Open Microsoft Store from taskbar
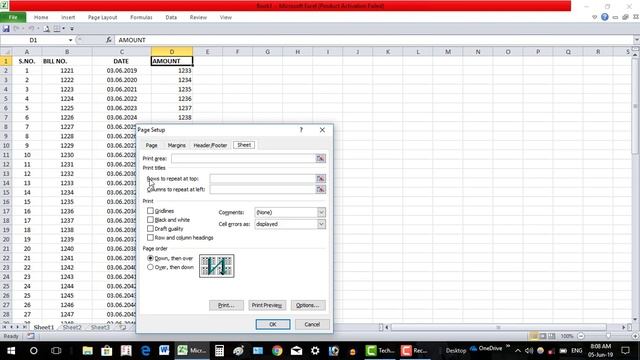 click(x=107, y=351)
